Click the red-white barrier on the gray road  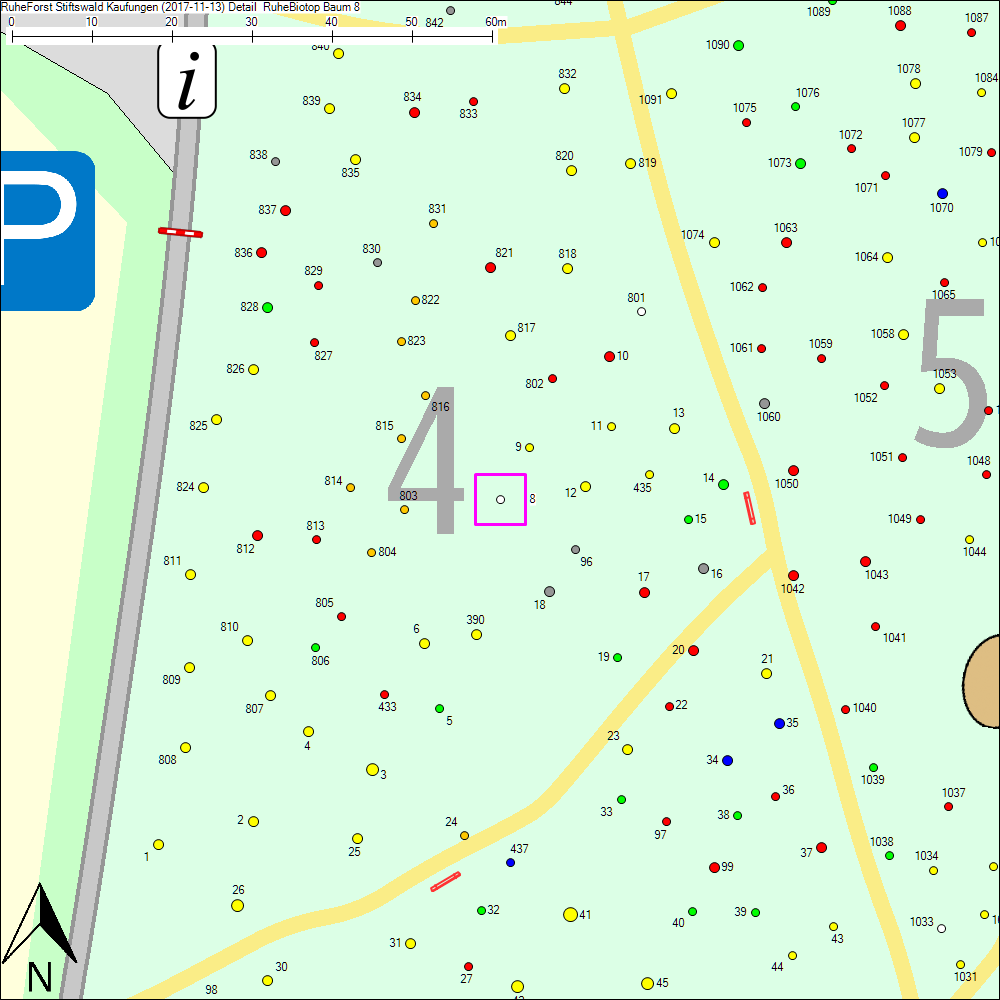(180, 232)
